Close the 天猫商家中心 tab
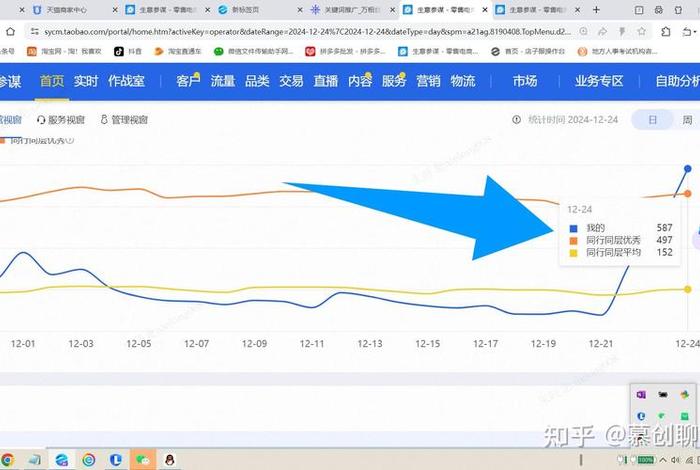Image resolution: width=700 pixels, height=470 pixels. [115, 9]
